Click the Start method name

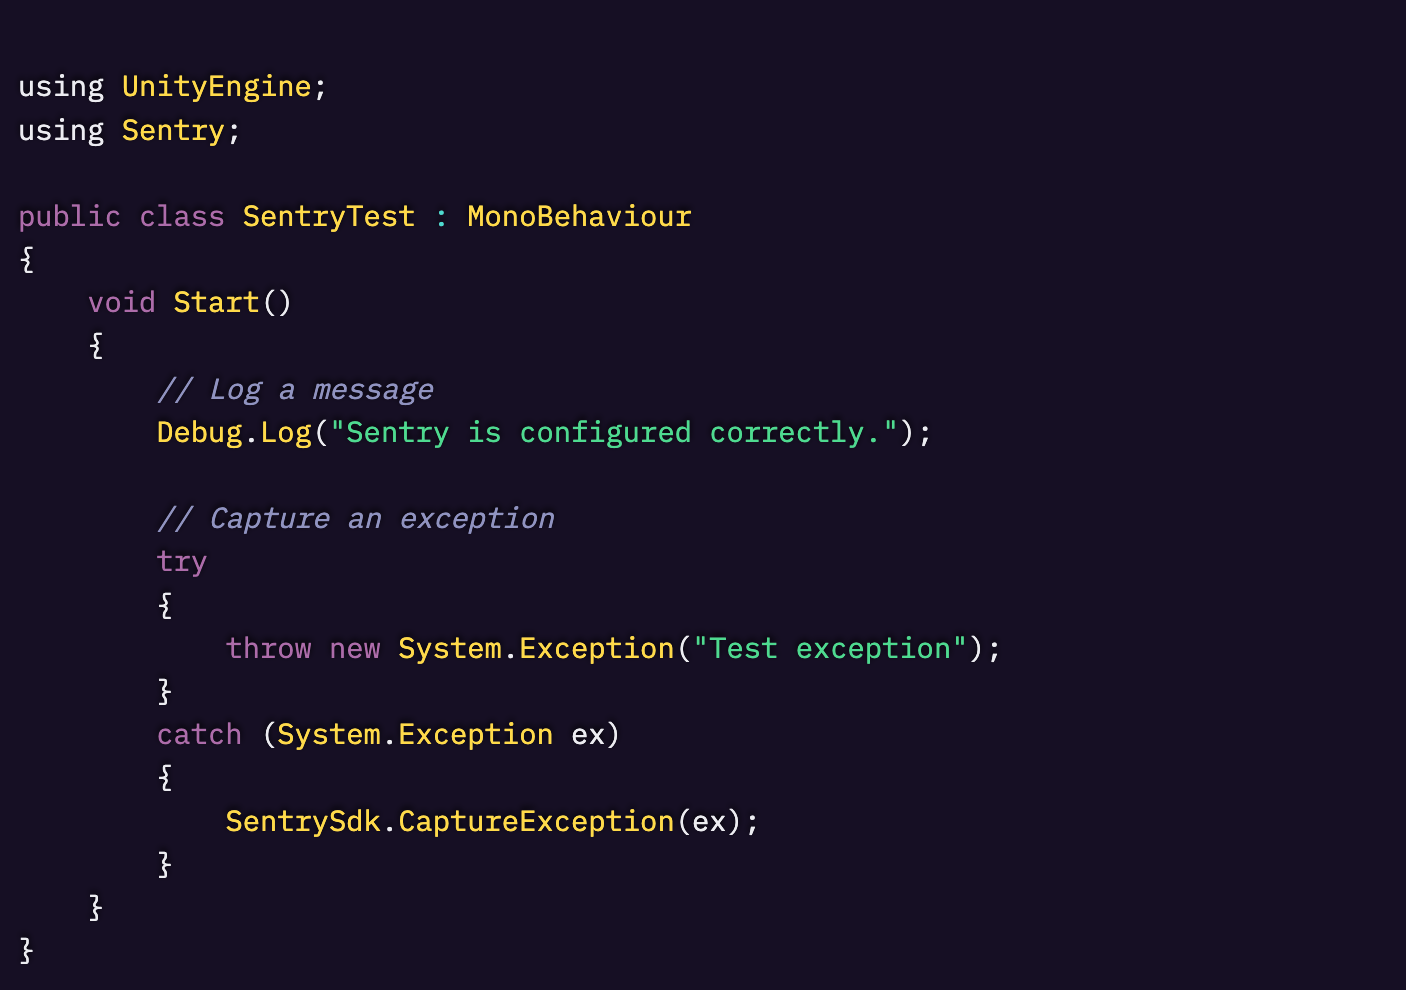tap(216, 303)
